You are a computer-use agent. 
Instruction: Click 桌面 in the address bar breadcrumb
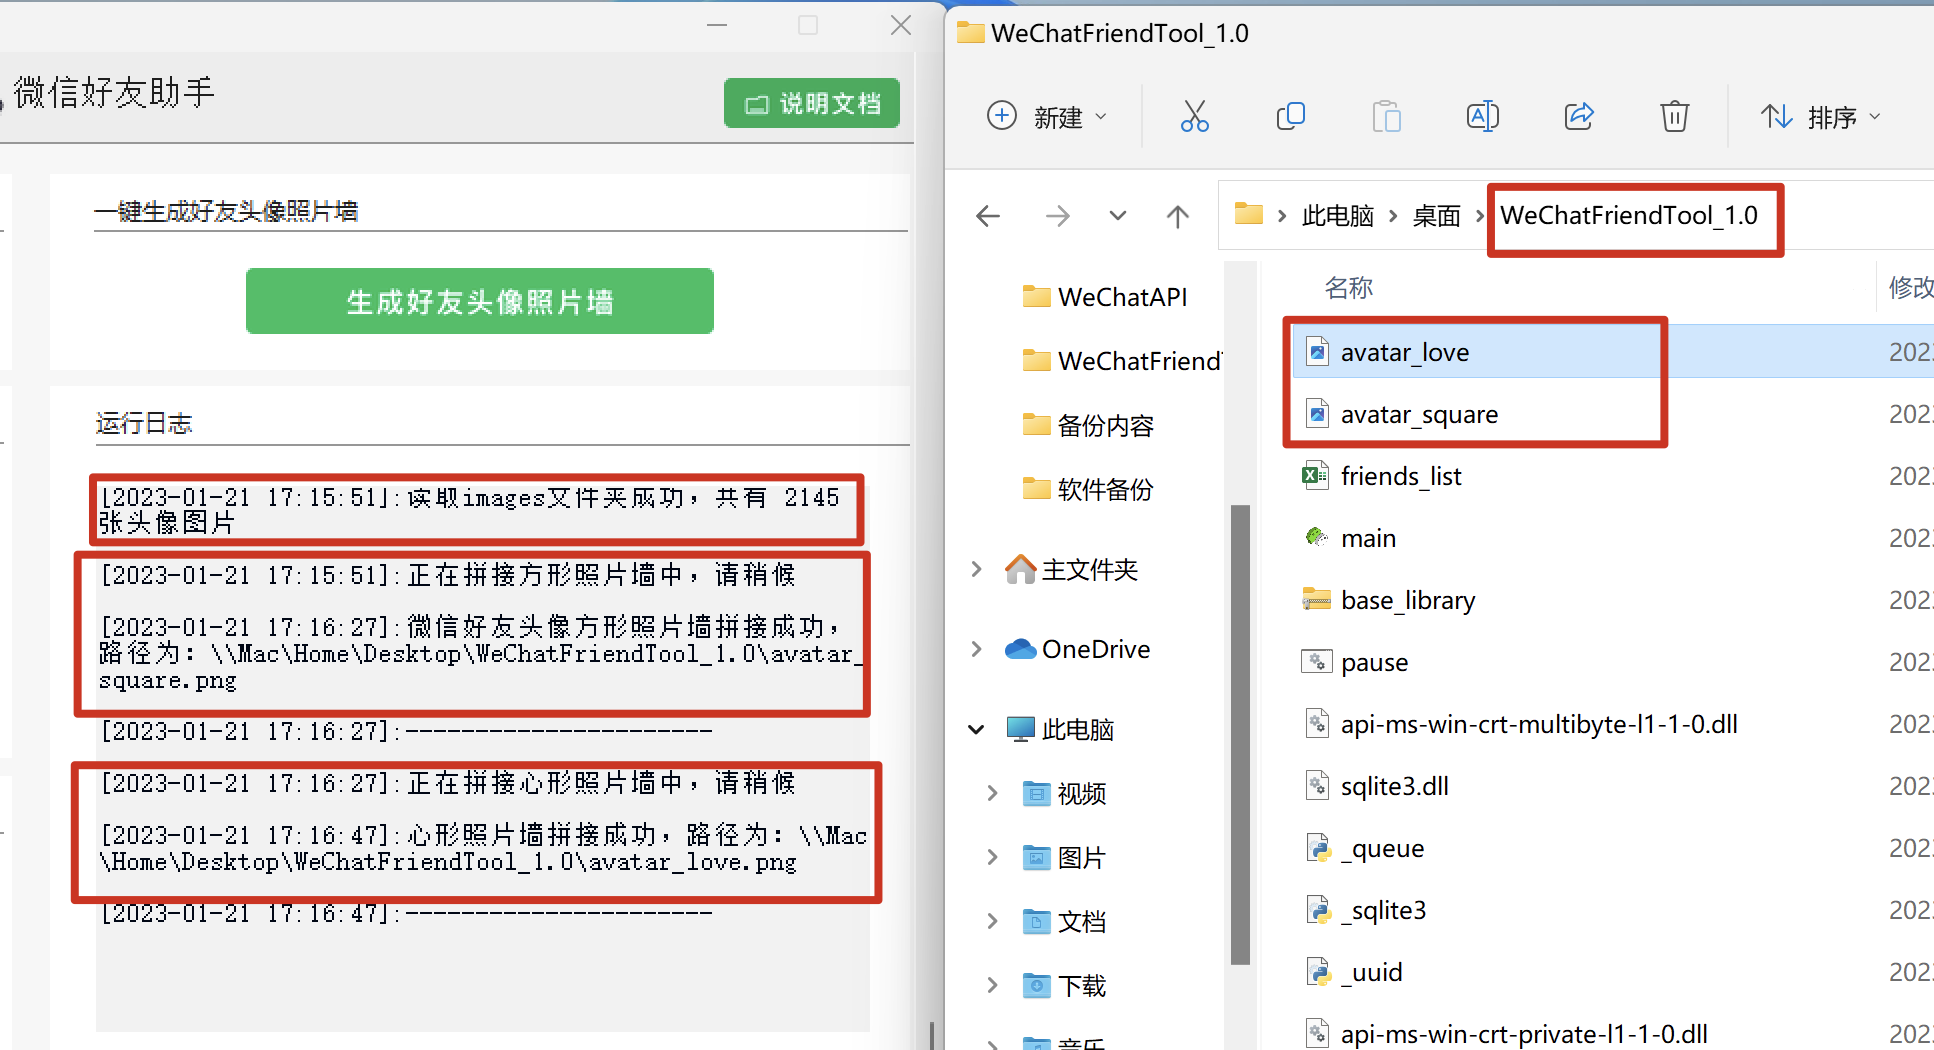point(1436,216)
